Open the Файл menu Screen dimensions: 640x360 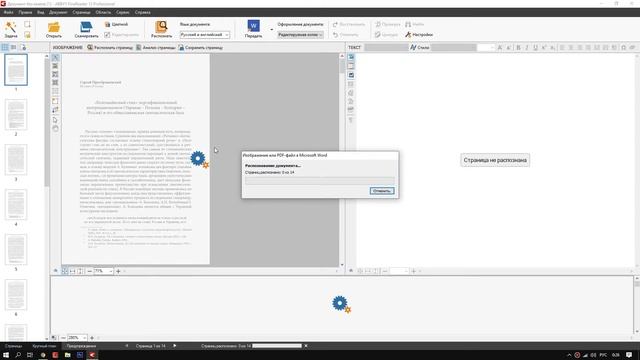[x=8, y=13]
